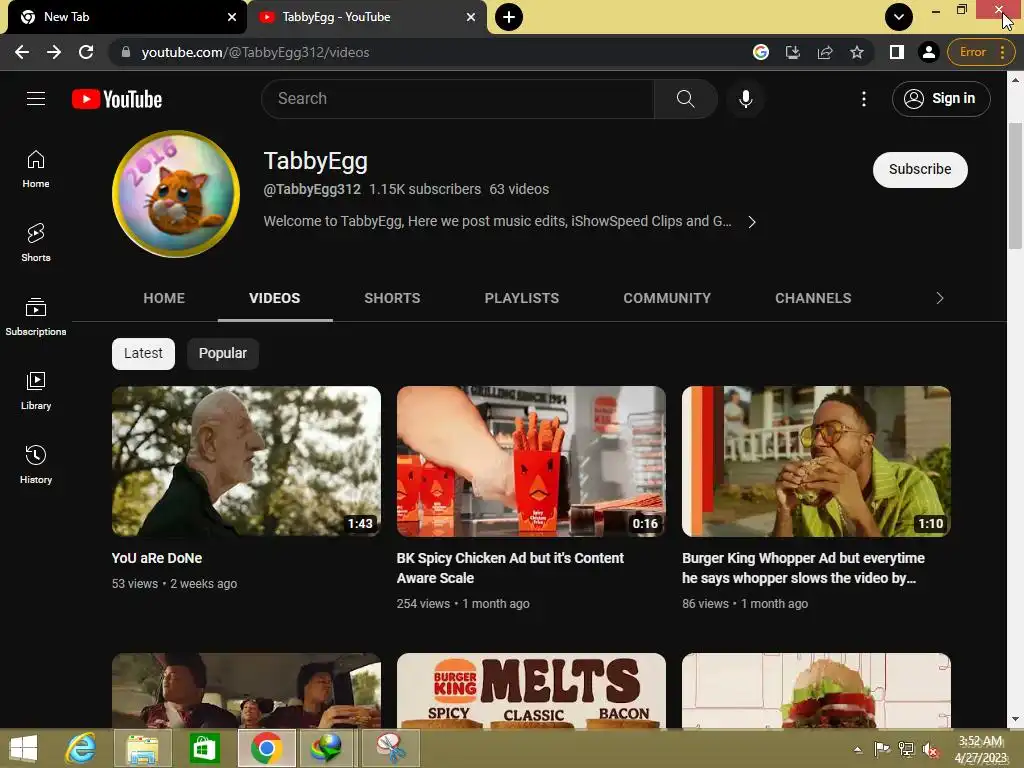Open Burger King Whopper Ad thumbnail

pyautogui.click(x=816, y=461)
